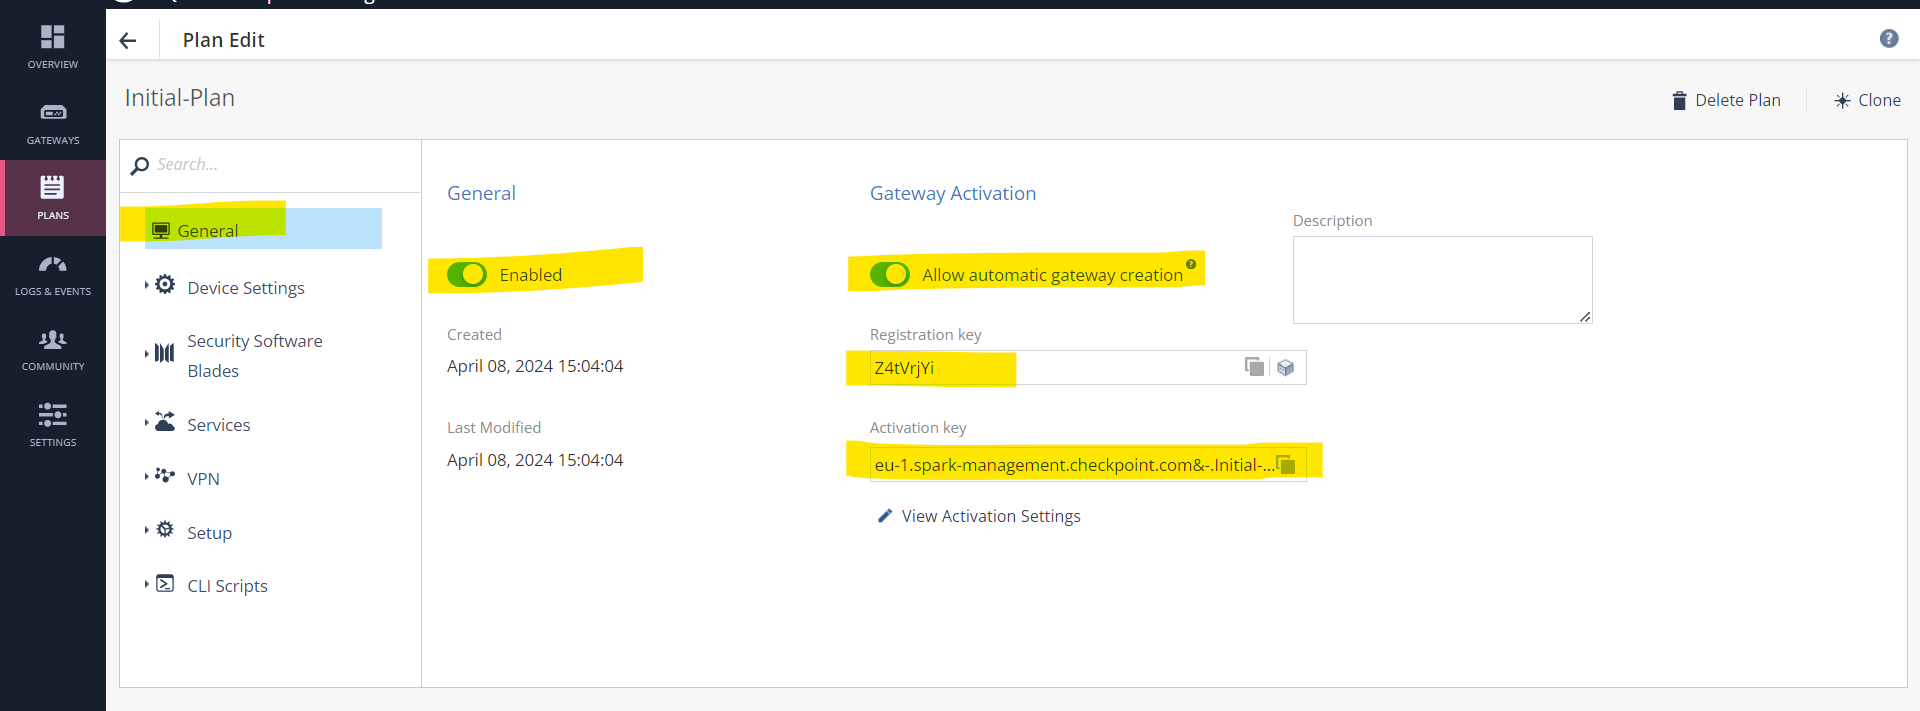Expand the CLI Scripts node
This screenshot has height=711, width=1920.
[x=147, y=584]
